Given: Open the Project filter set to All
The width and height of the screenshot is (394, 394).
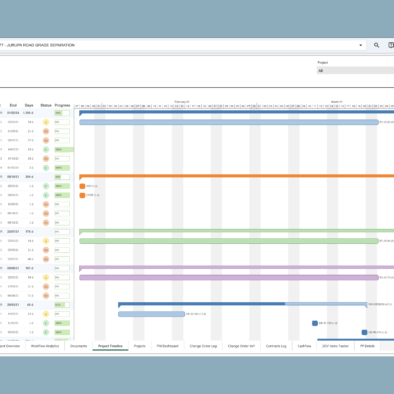Looking at the screenshot, I should tap(355, 70).
